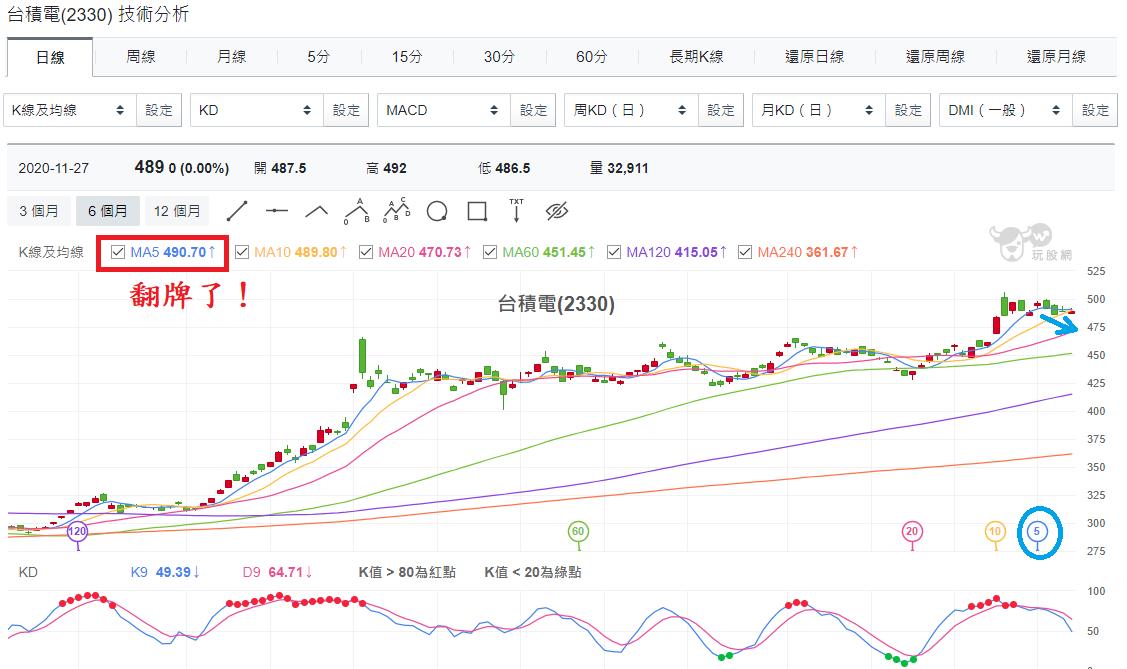Click the 低 486.5 low price text

pos(505,168)
